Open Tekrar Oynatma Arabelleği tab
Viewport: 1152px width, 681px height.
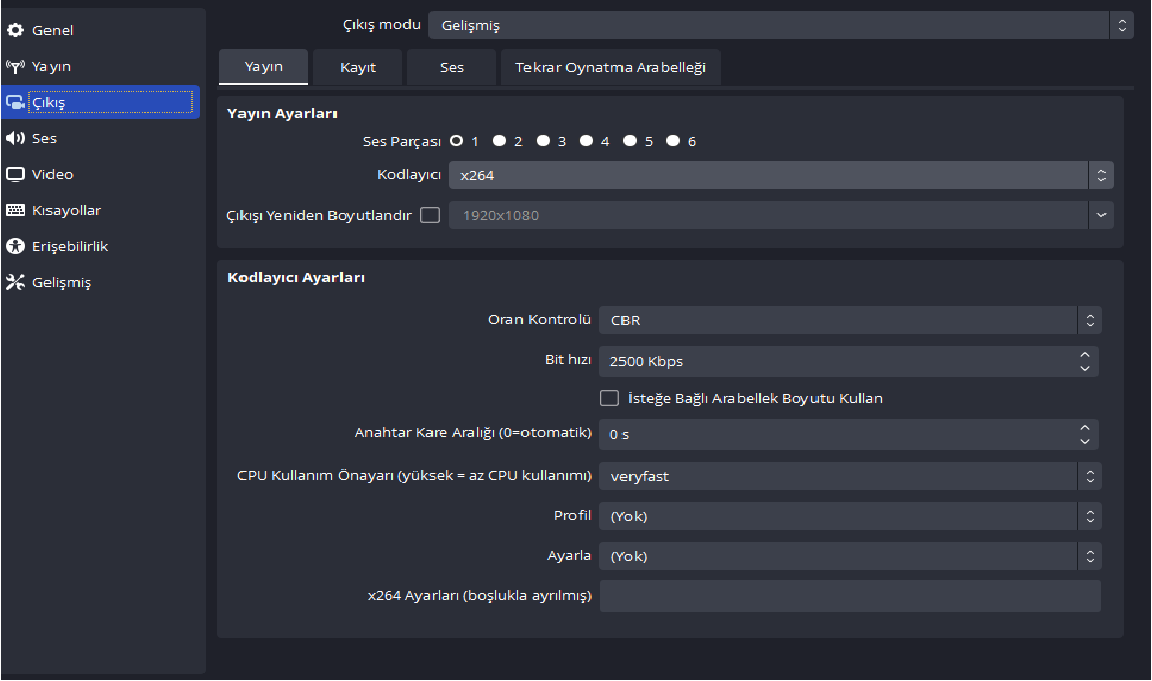610,67
